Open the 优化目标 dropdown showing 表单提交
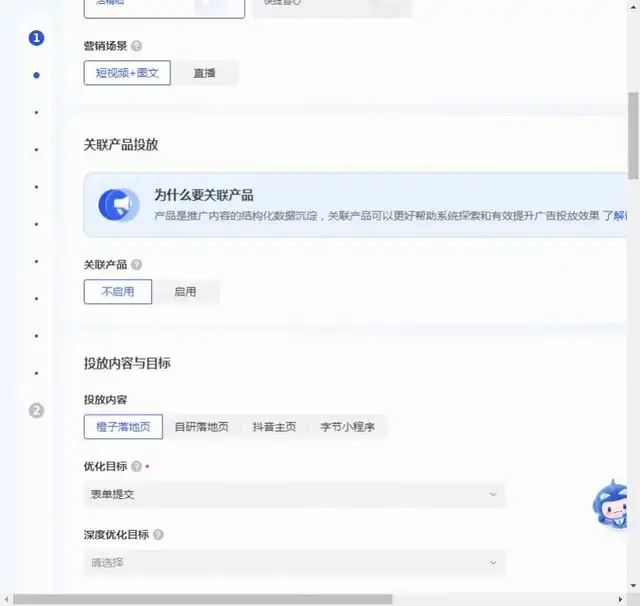 (x=295, y=494)
